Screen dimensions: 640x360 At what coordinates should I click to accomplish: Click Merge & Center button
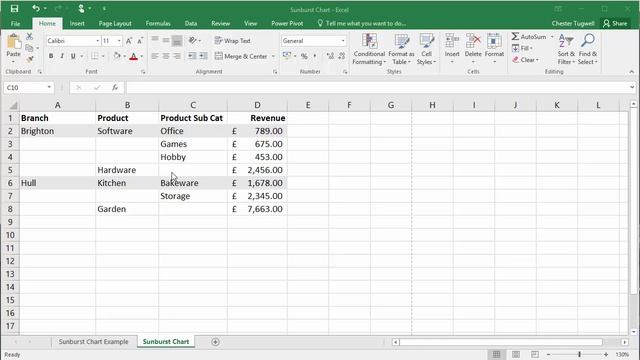pos(241,56)
